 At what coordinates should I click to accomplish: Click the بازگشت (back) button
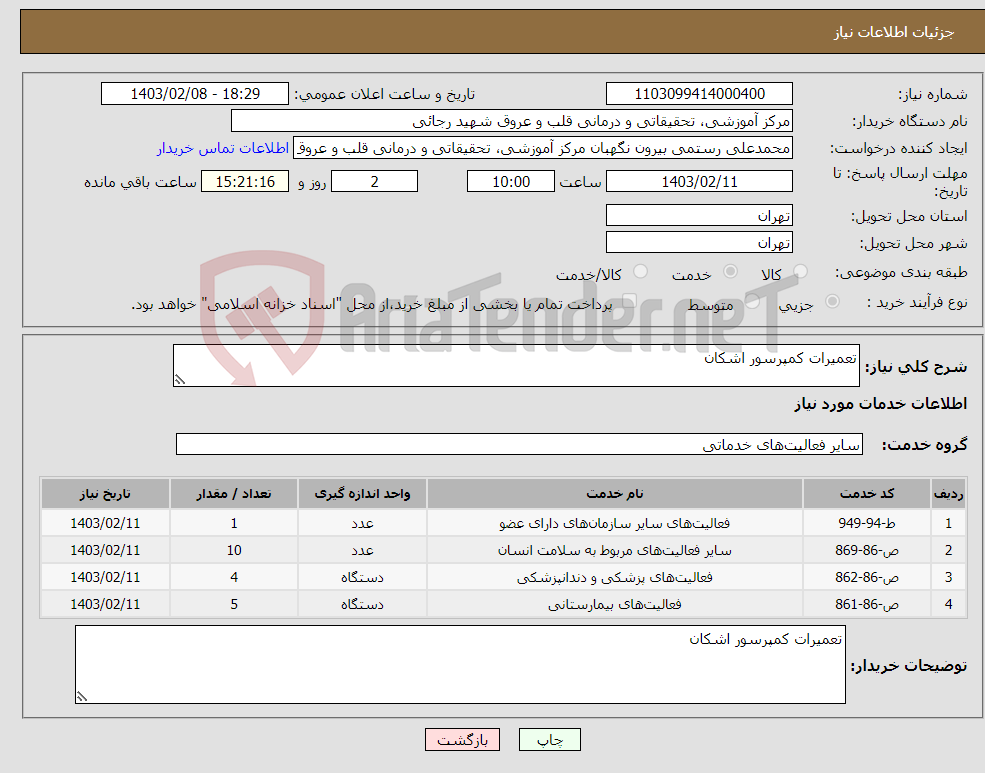click(x=462, y=740)
